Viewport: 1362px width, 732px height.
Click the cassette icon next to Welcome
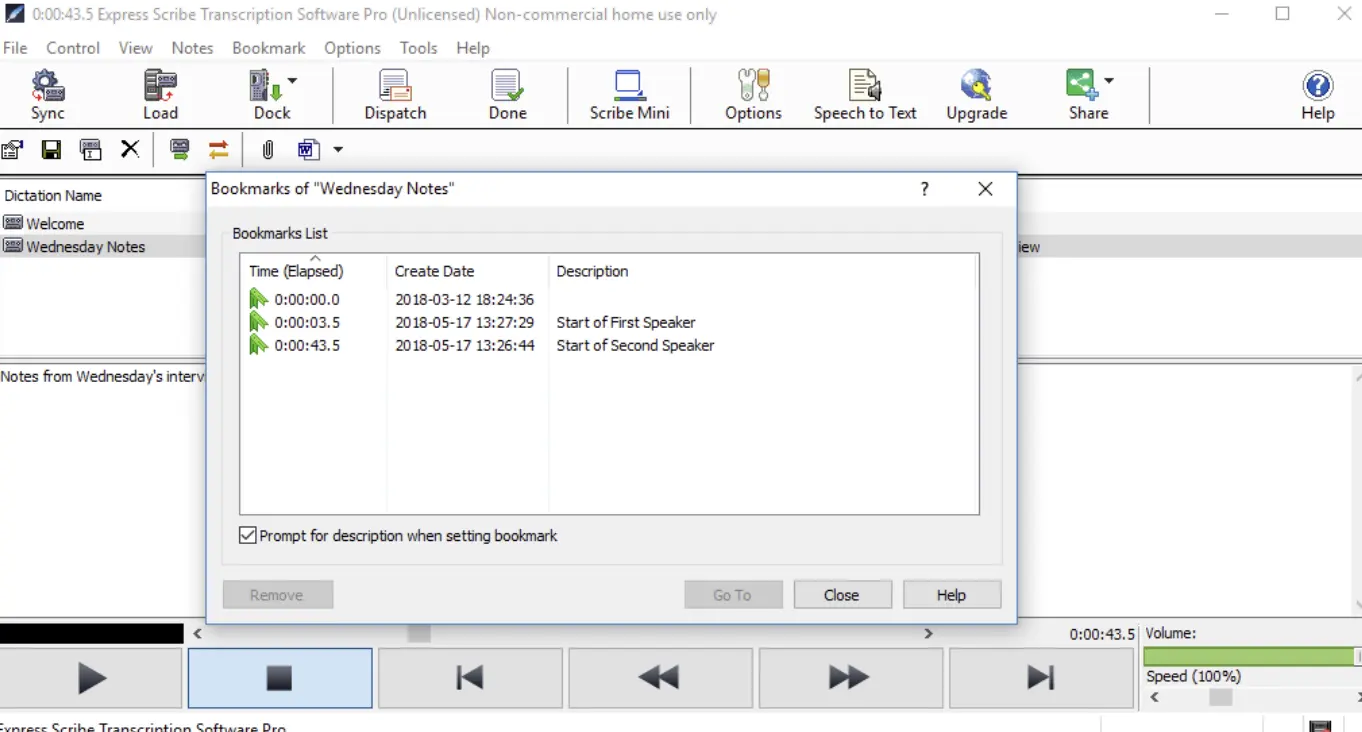pyautogui.click(x=13, y=223)
